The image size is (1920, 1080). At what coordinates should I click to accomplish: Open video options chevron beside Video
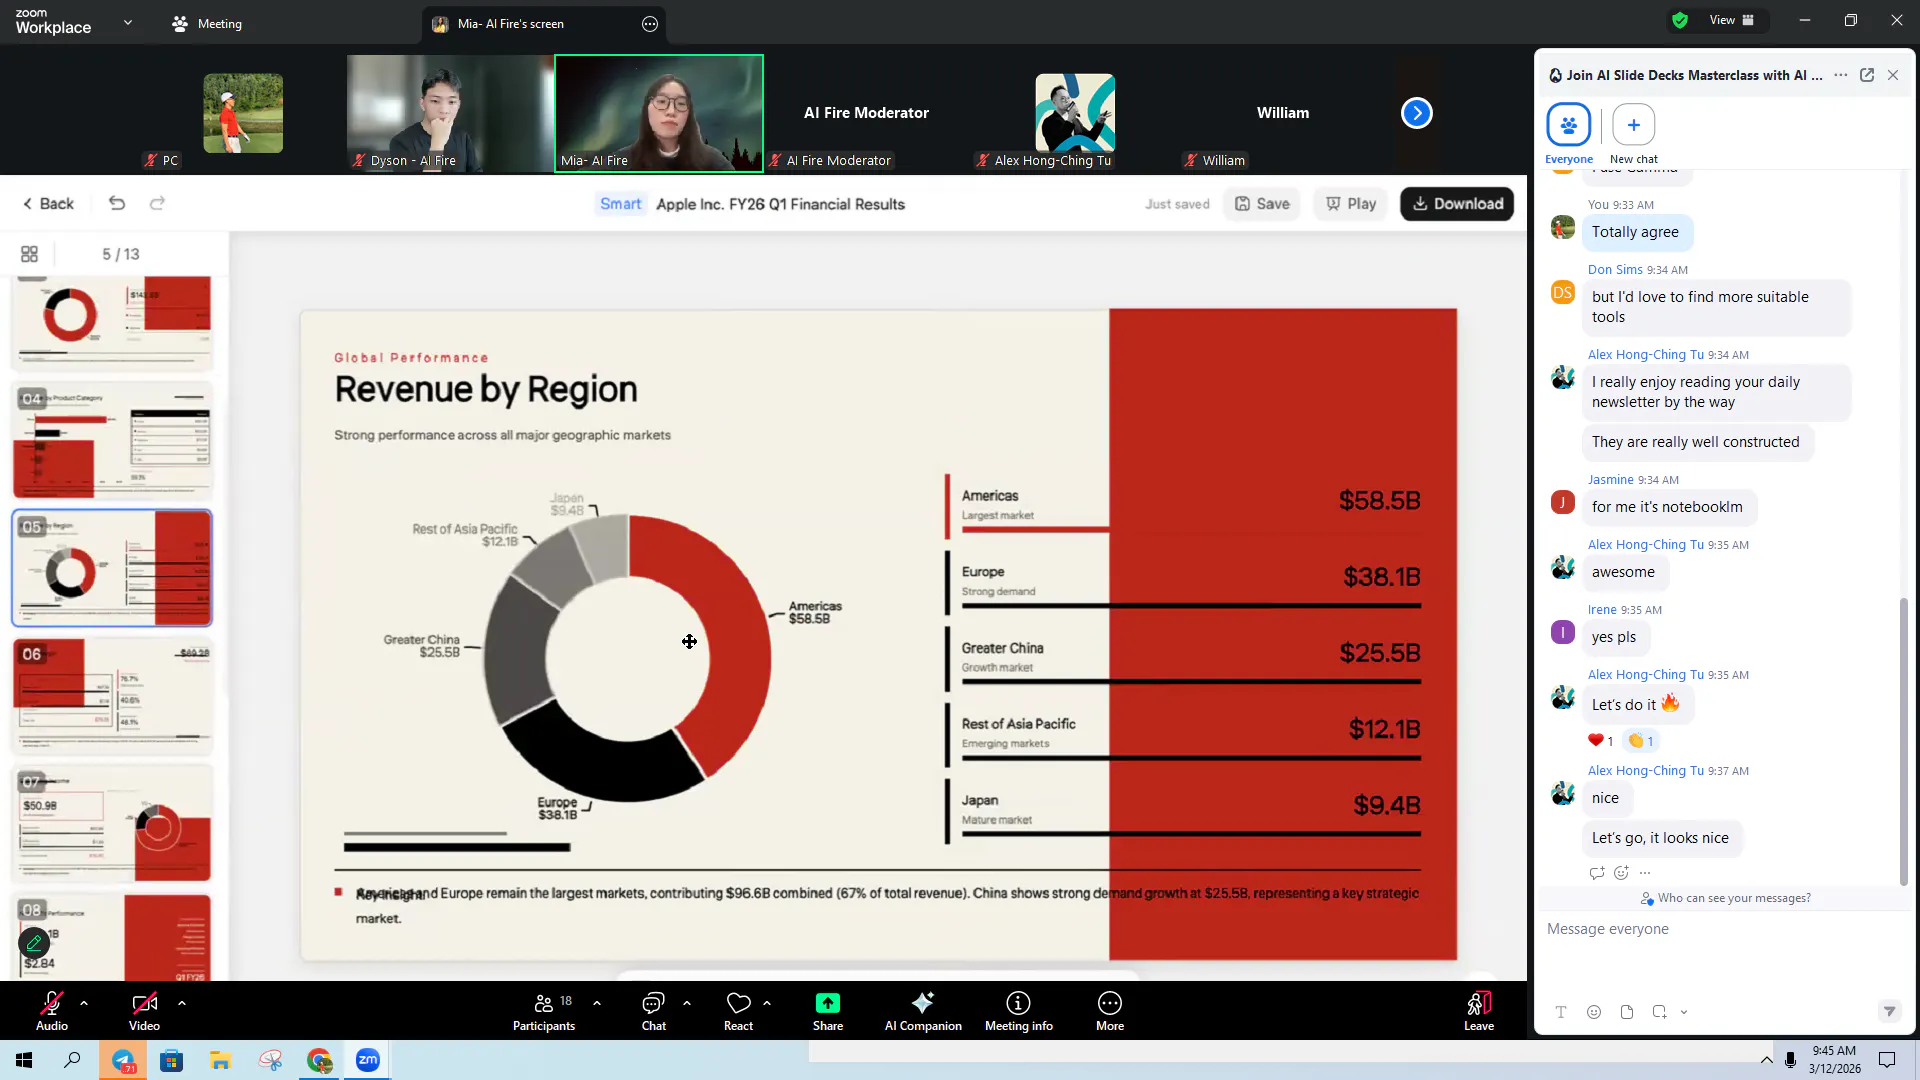pyautogui.click(x=181, y=1002)
